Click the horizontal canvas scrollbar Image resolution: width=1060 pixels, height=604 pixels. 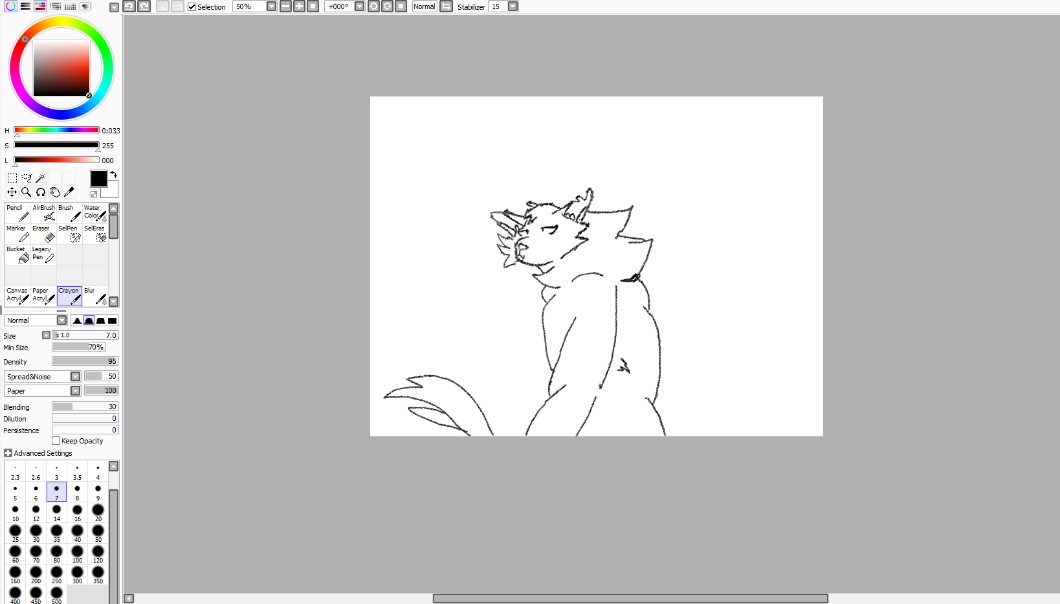[630, 598]
